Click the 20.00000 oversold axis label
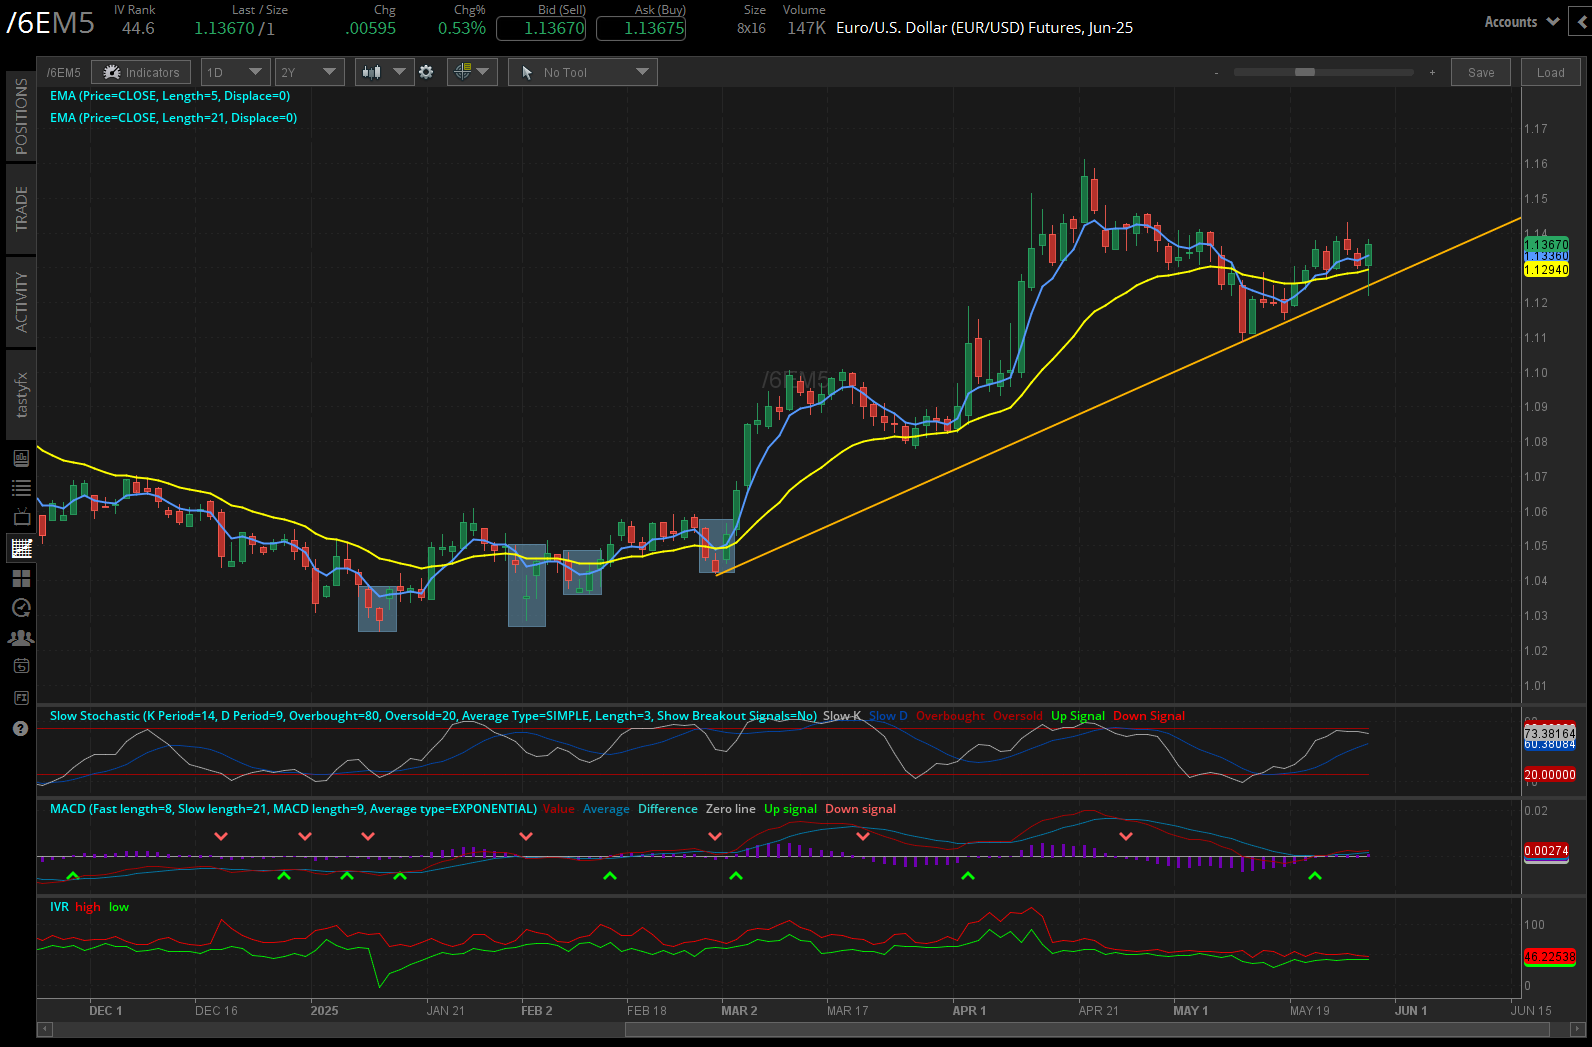1592x1047 pixels. pos(1549,775)
